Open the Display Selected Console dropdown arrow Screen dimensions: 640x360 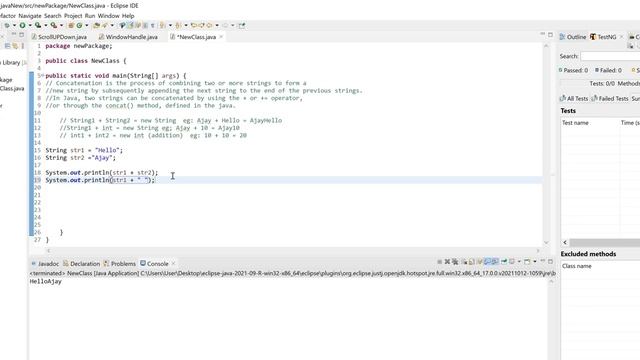[x=519, y=262]
